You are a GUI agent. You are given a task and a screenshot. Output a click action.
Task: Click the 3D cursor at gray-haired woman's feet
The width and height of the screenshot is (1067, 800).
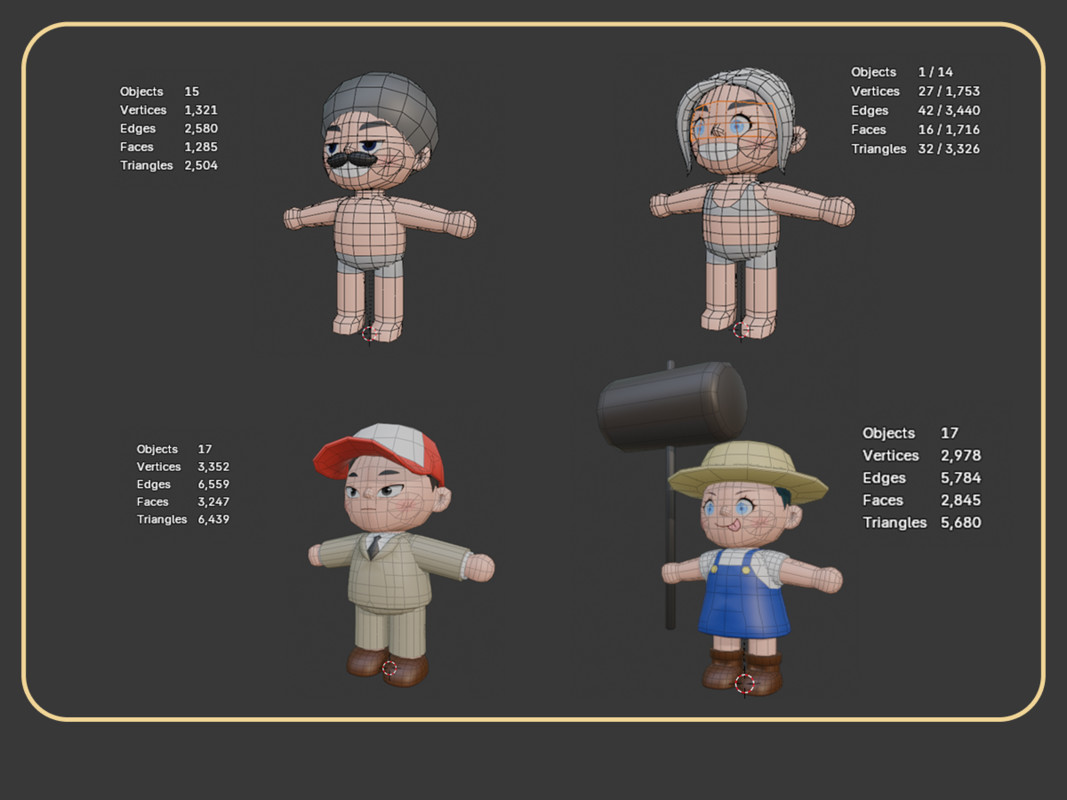pos(741,331)
